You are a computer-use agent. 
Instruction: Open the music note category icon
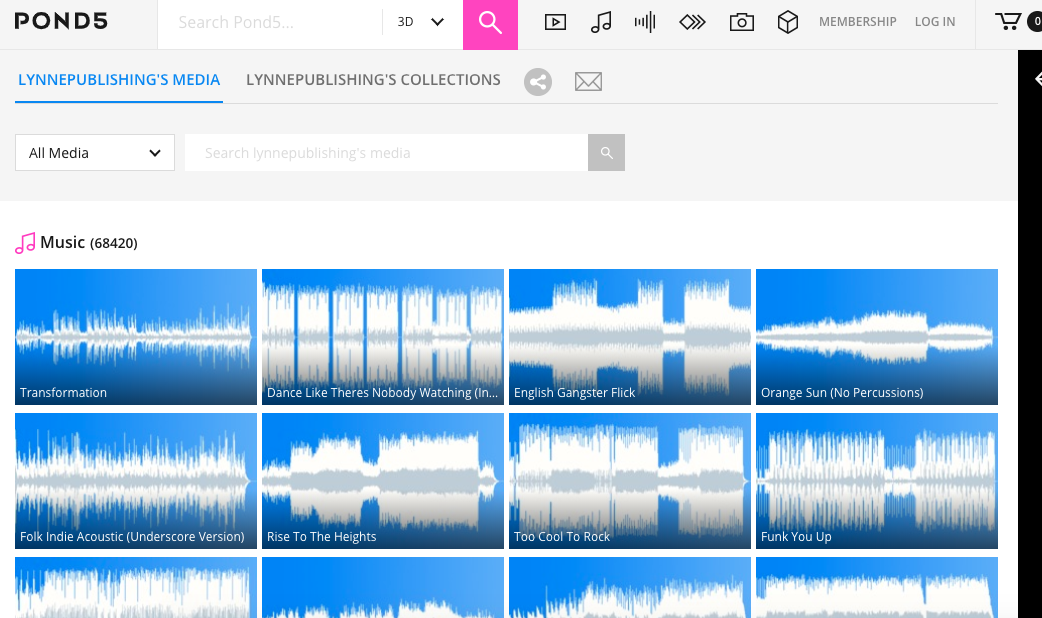(601, 22)
